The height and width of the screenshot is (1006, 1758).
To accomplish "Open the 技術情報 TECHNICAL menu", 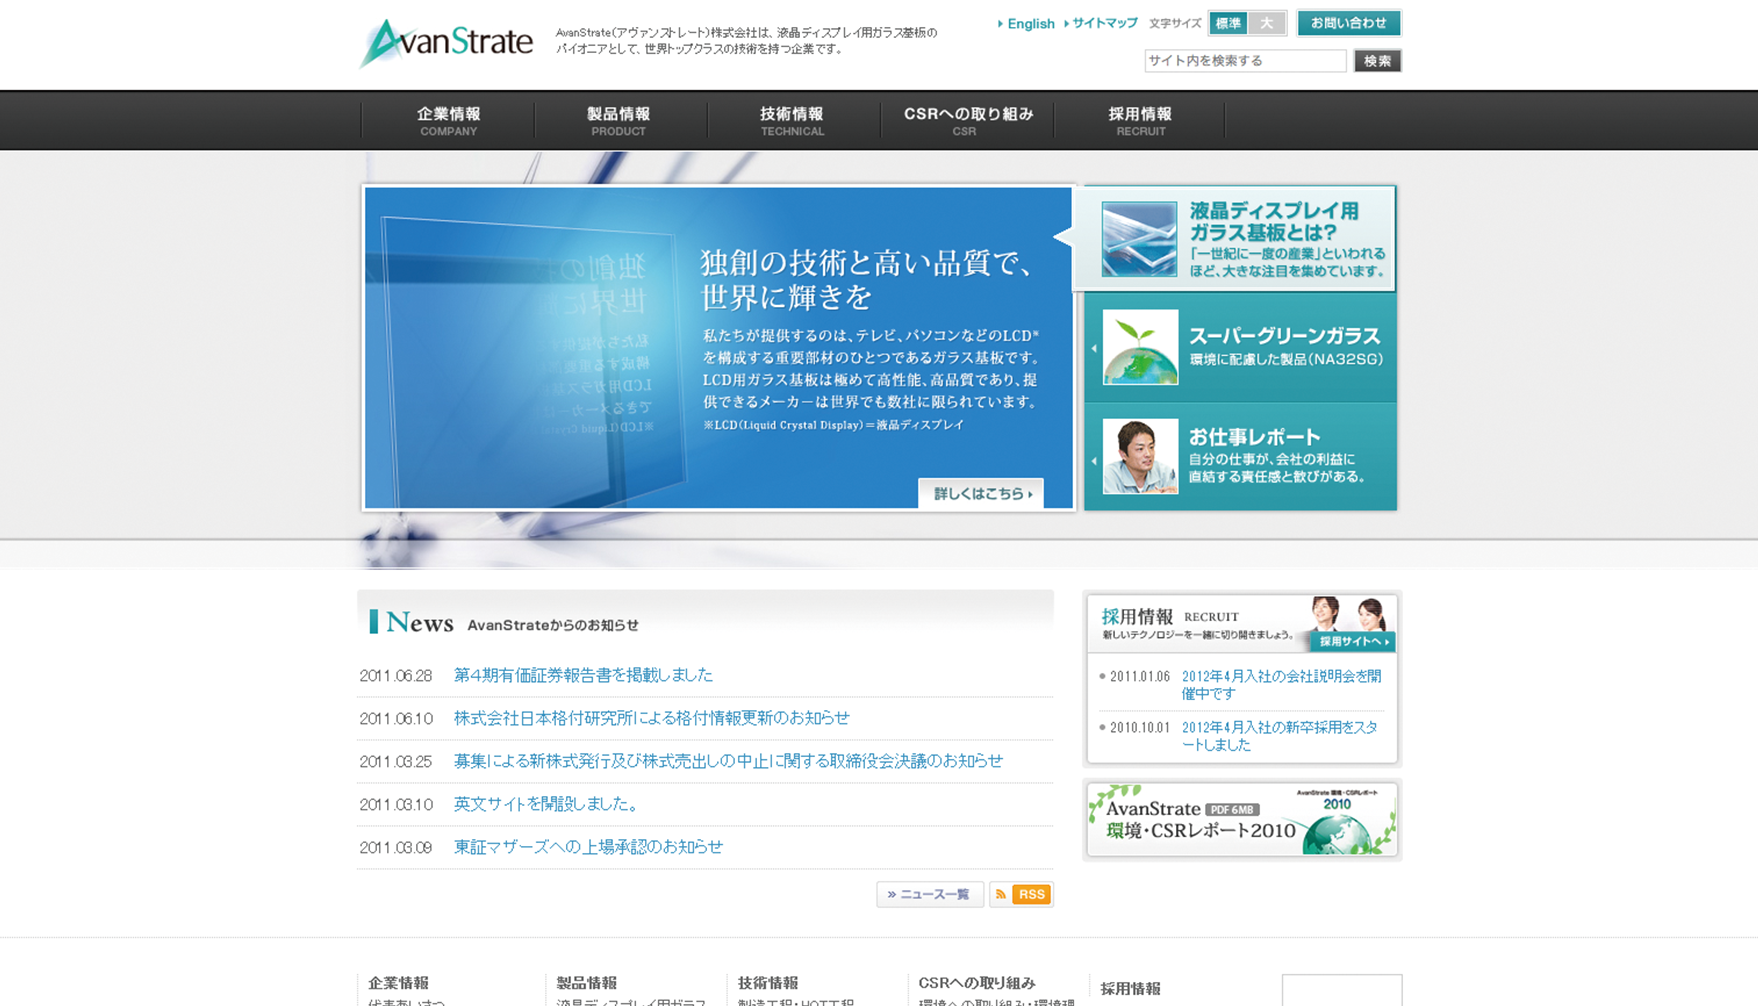I will pos(792,121).
